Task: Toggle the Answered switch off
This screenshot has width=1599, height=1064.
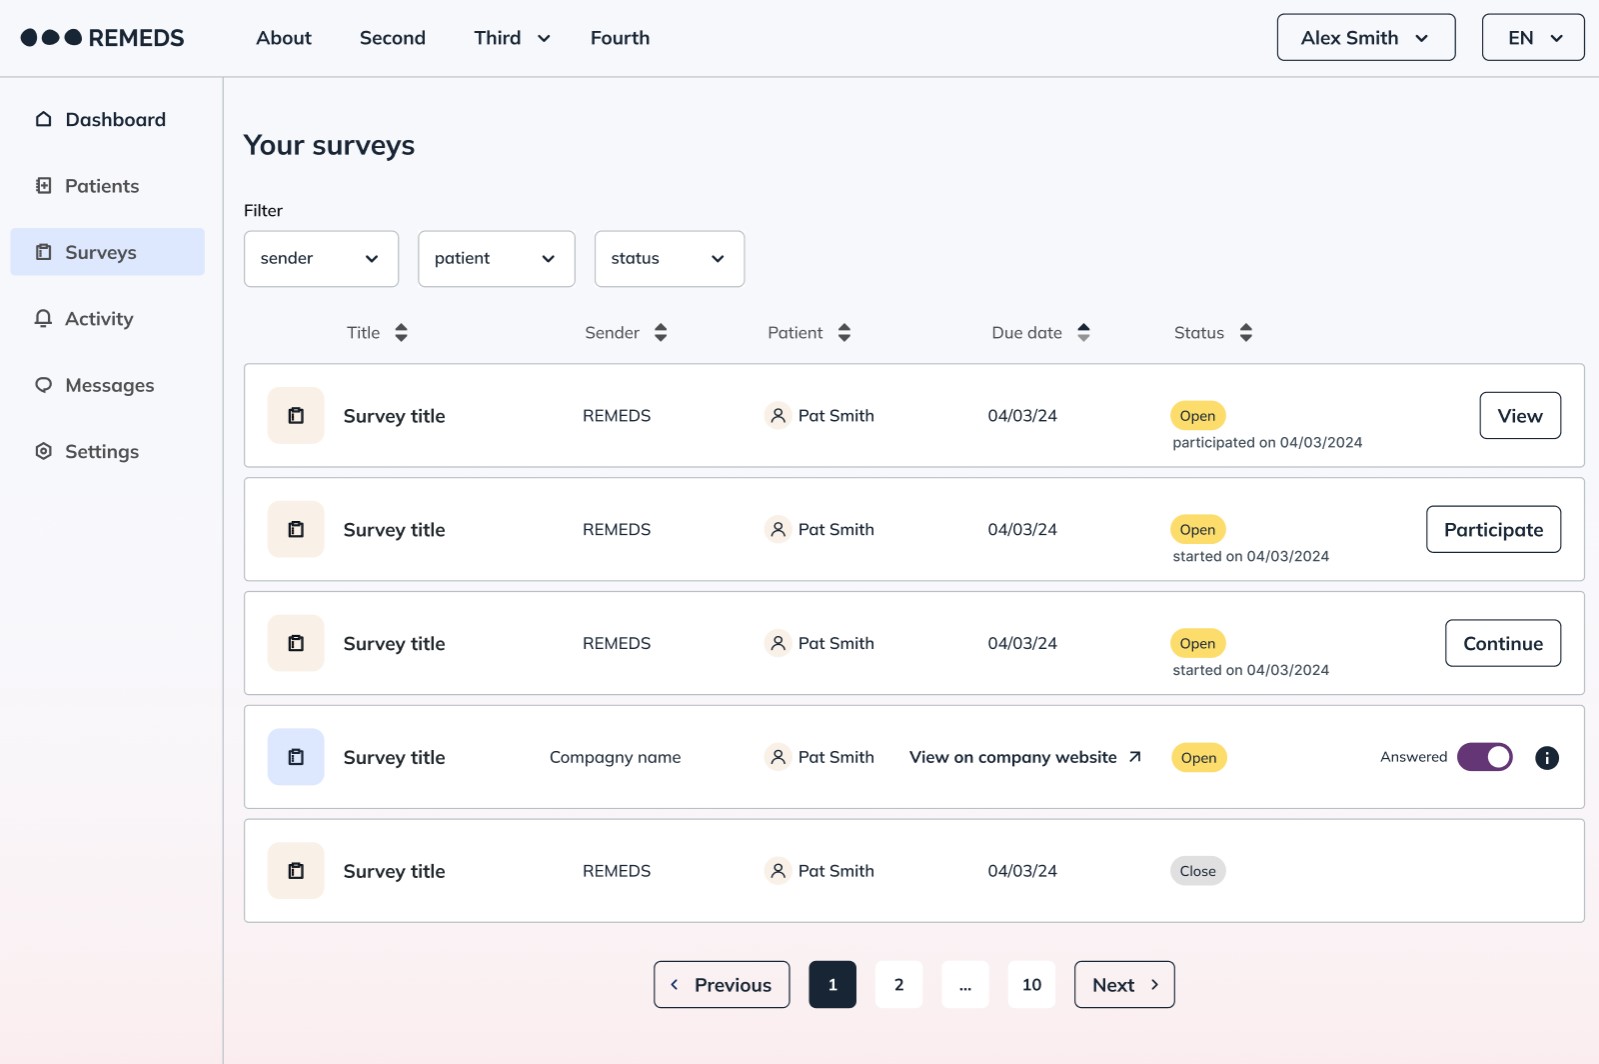Action: tap(1484, 757)
